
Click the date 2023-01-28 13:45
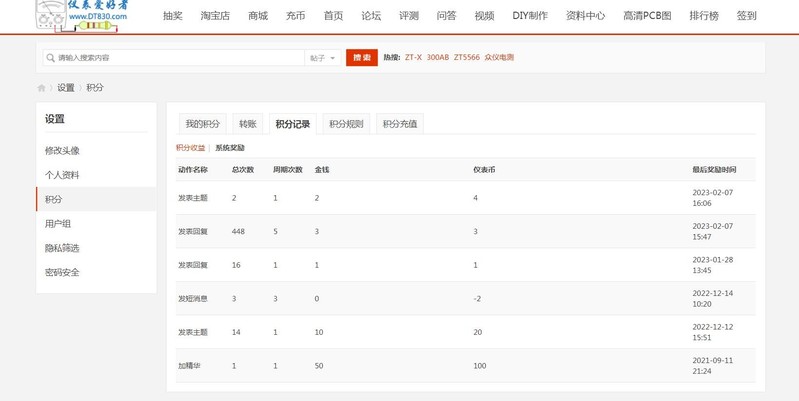712,265
